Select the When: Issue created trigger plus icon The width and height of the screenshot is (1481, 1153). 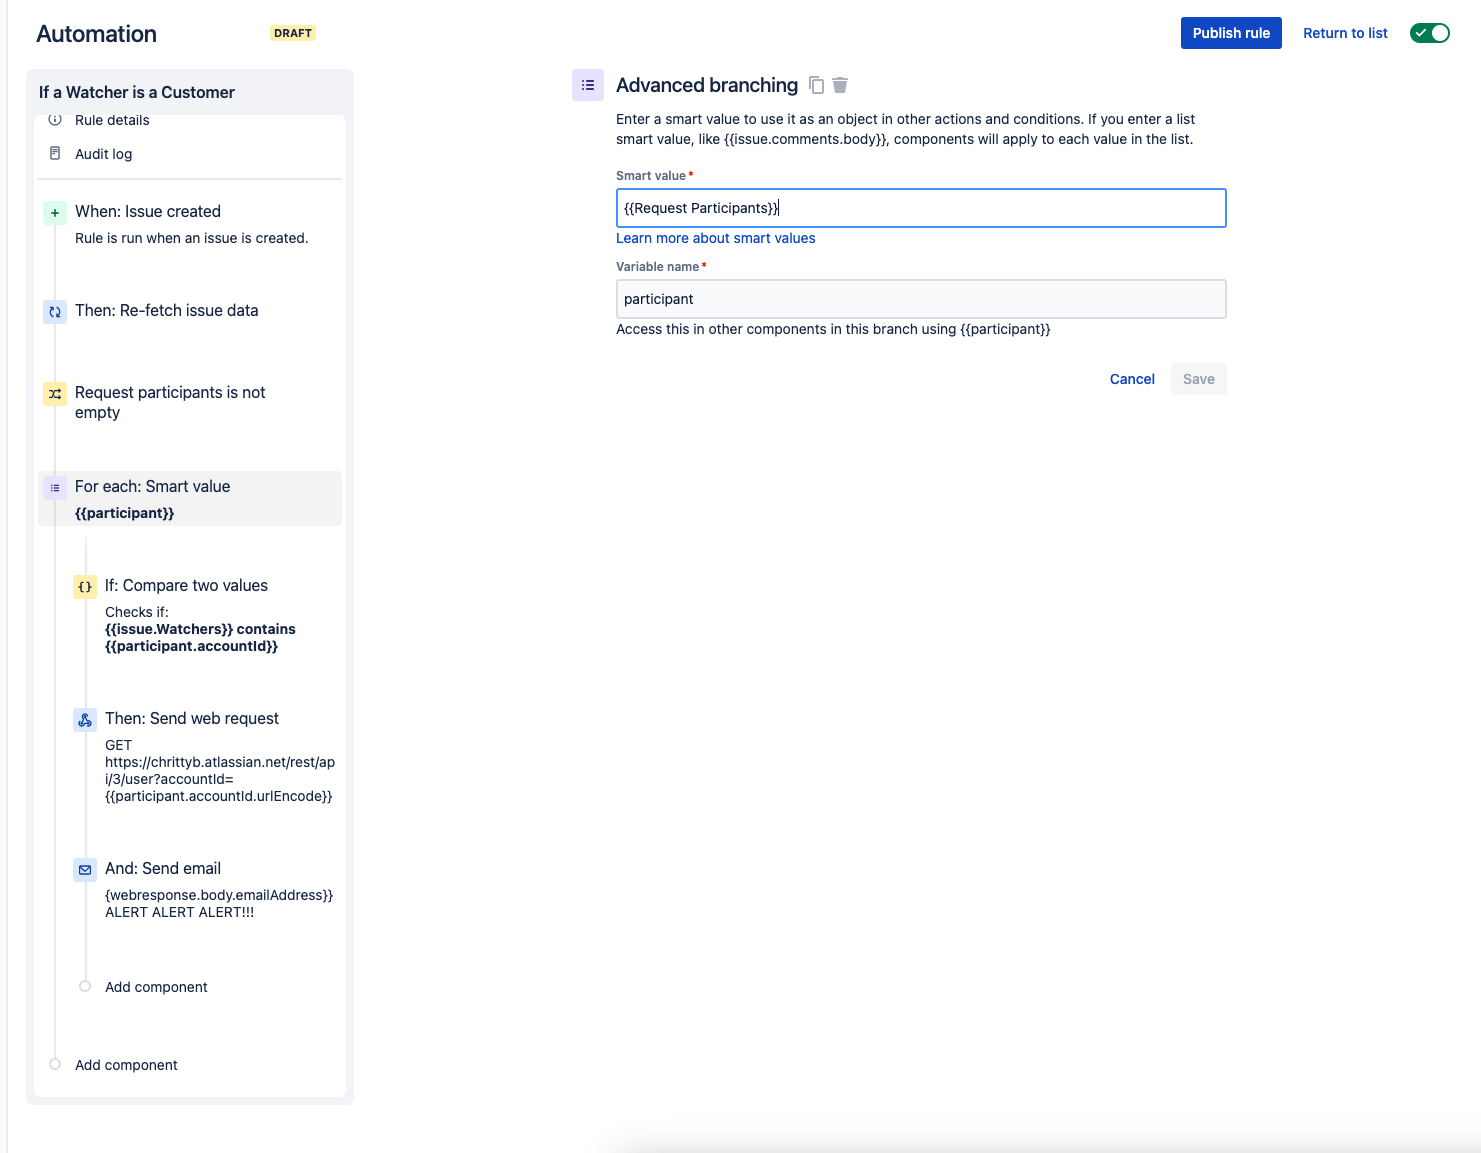click(55, 212)
